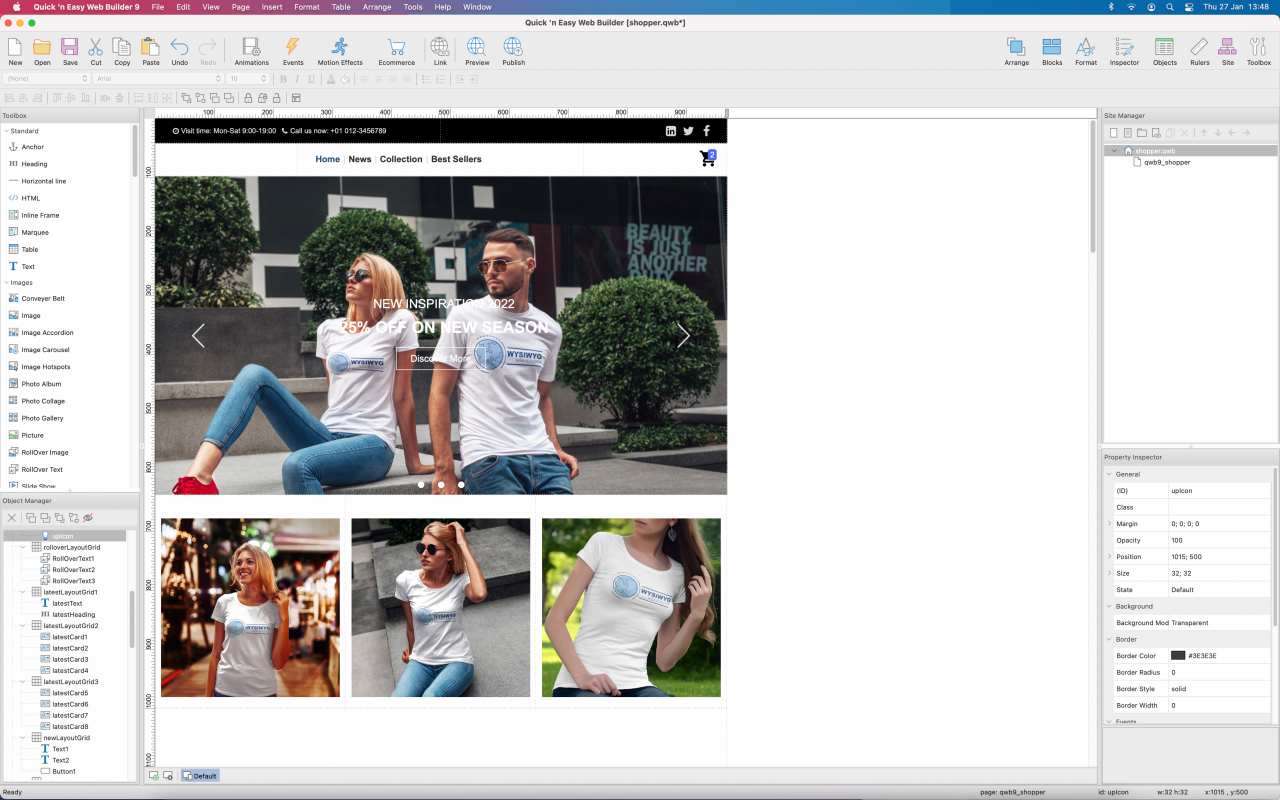Click the LinkedIn icon in the page header
1280x800 pixels.
click(x=671, y=131)
